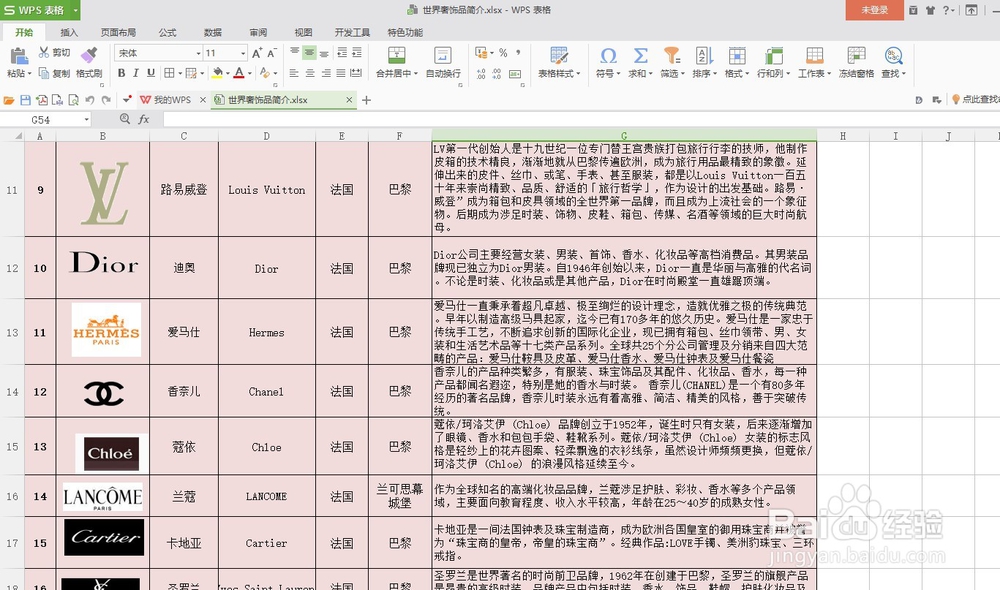Click the Wrap Text (自动换行) button
Image resolution: width=1000 pixels, height=590 pixels.
[443, 62]
